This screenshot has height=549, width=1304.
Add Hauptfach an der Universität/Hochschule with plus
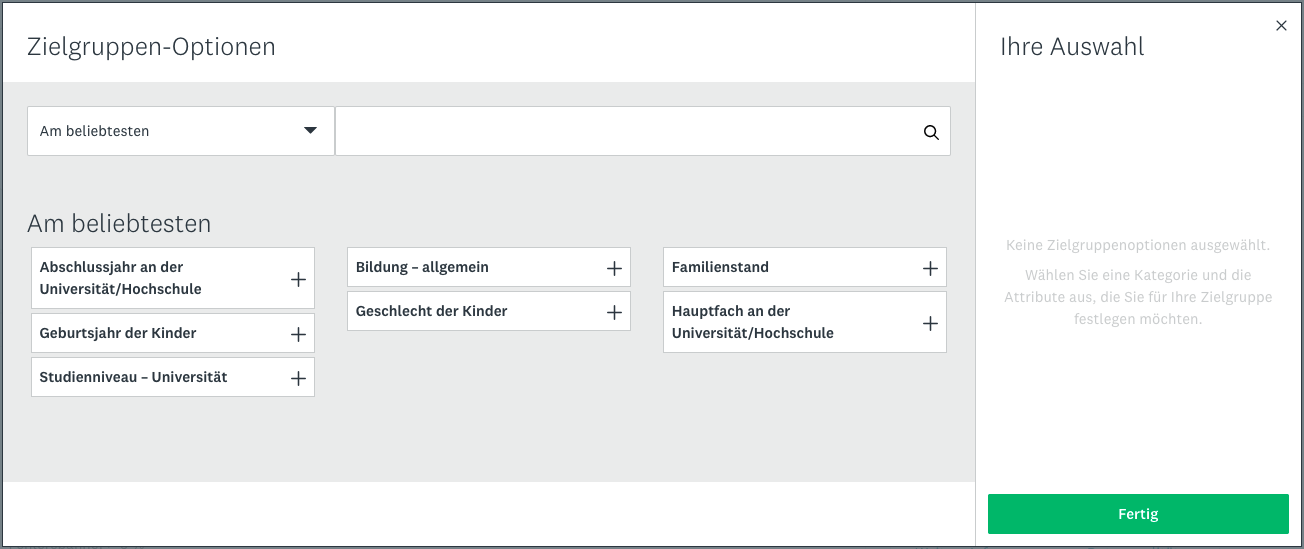pos(930,323)
